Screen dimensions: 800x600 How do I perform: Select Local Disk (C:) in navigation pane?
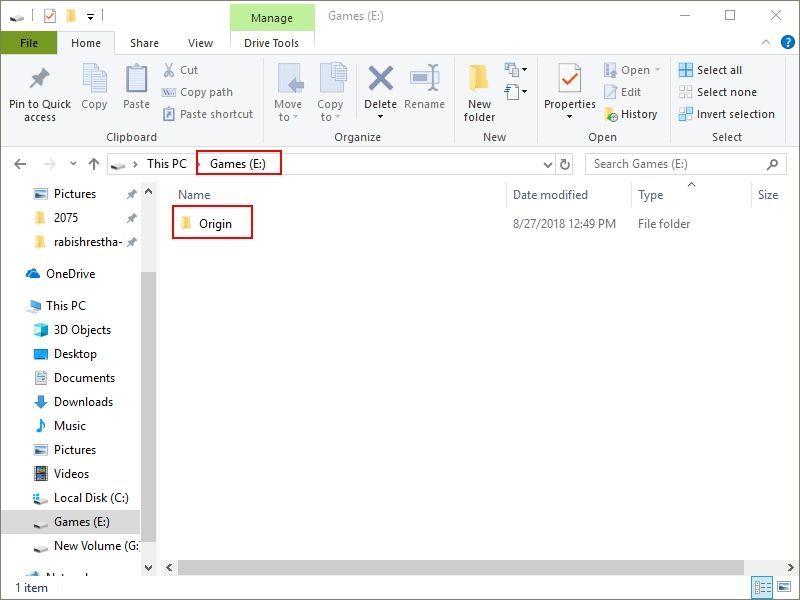point(90,498)
